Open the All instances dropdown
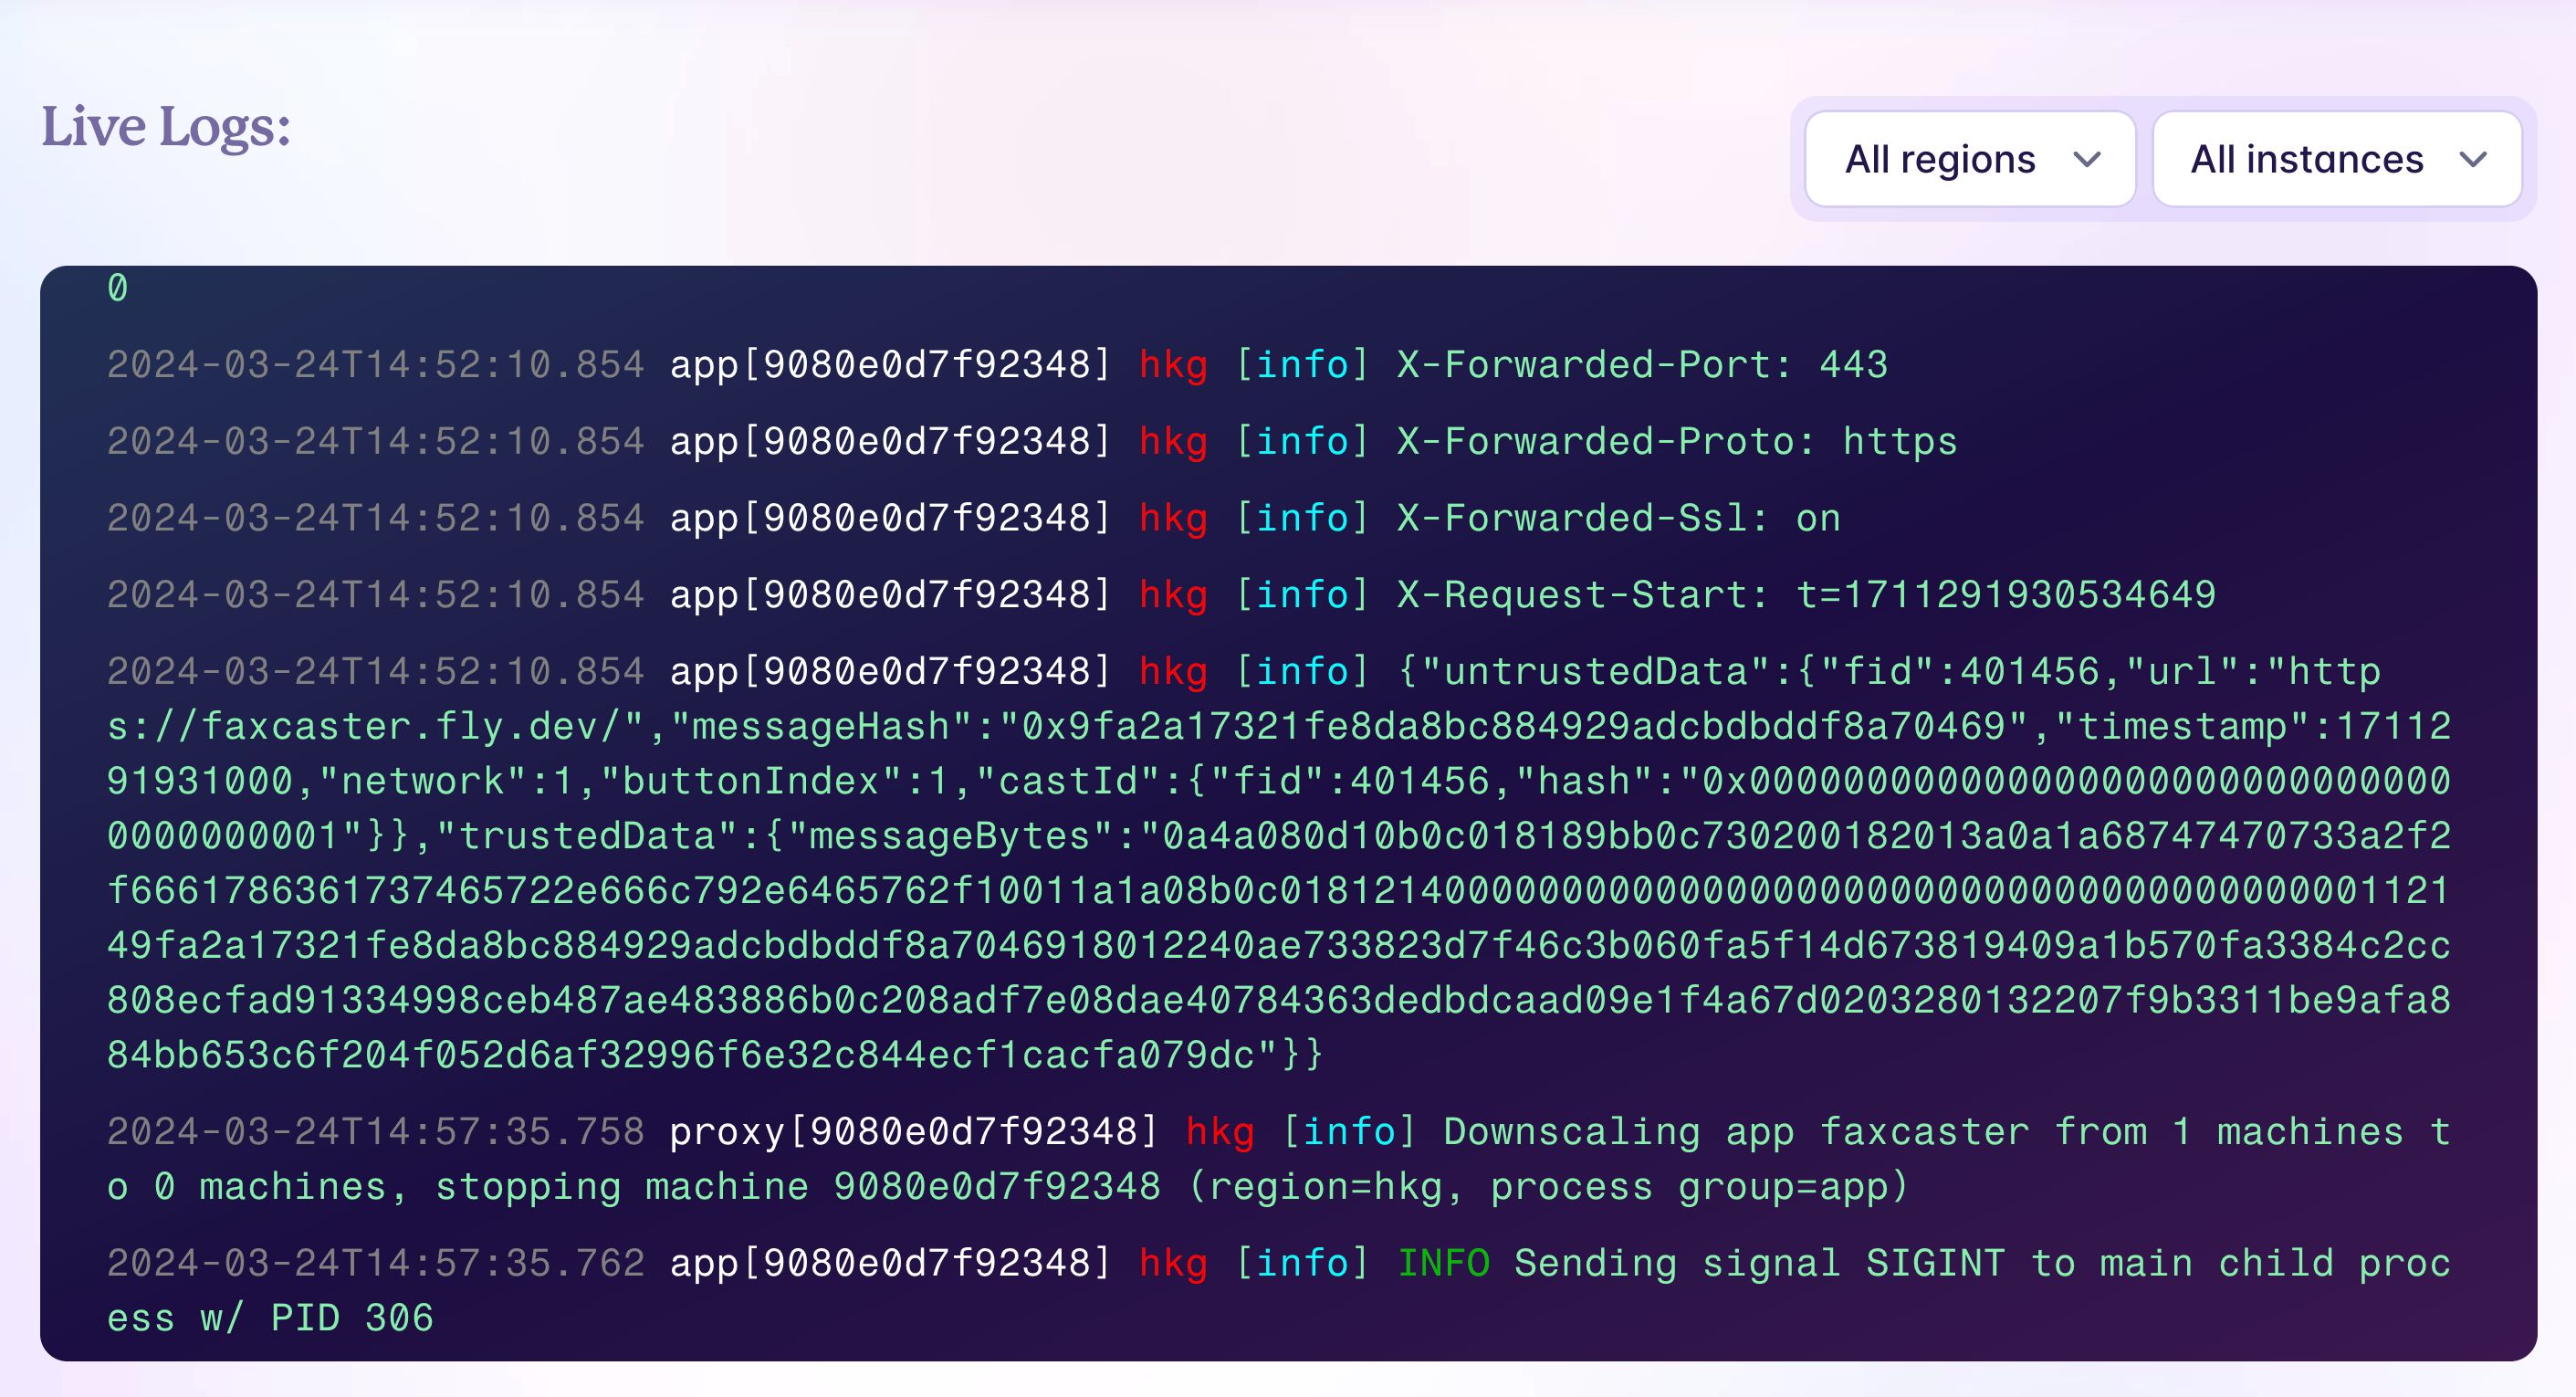Screen dimensions: 2576x1397 coord(2336,159)
